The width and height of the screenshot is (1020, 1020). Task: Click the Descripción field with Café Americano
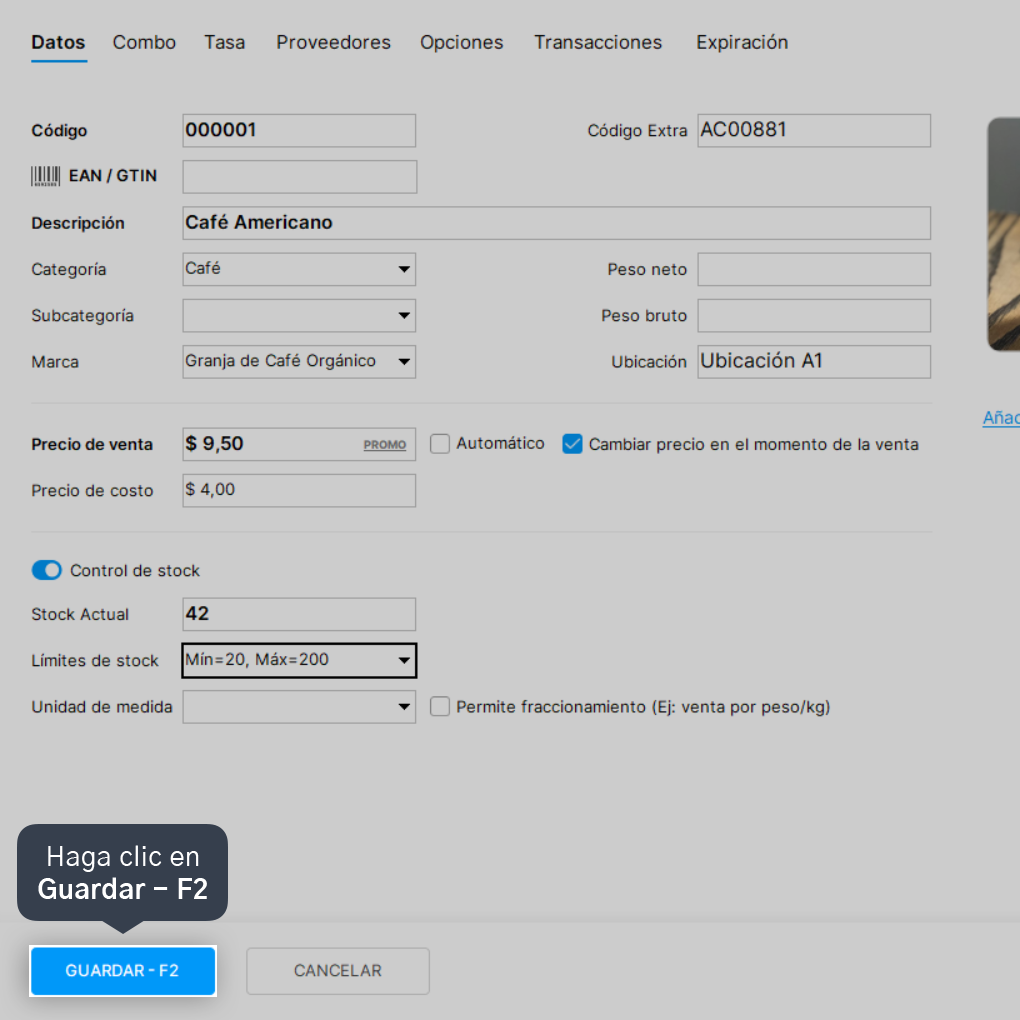pyautogui.click(x=557, y=223)
